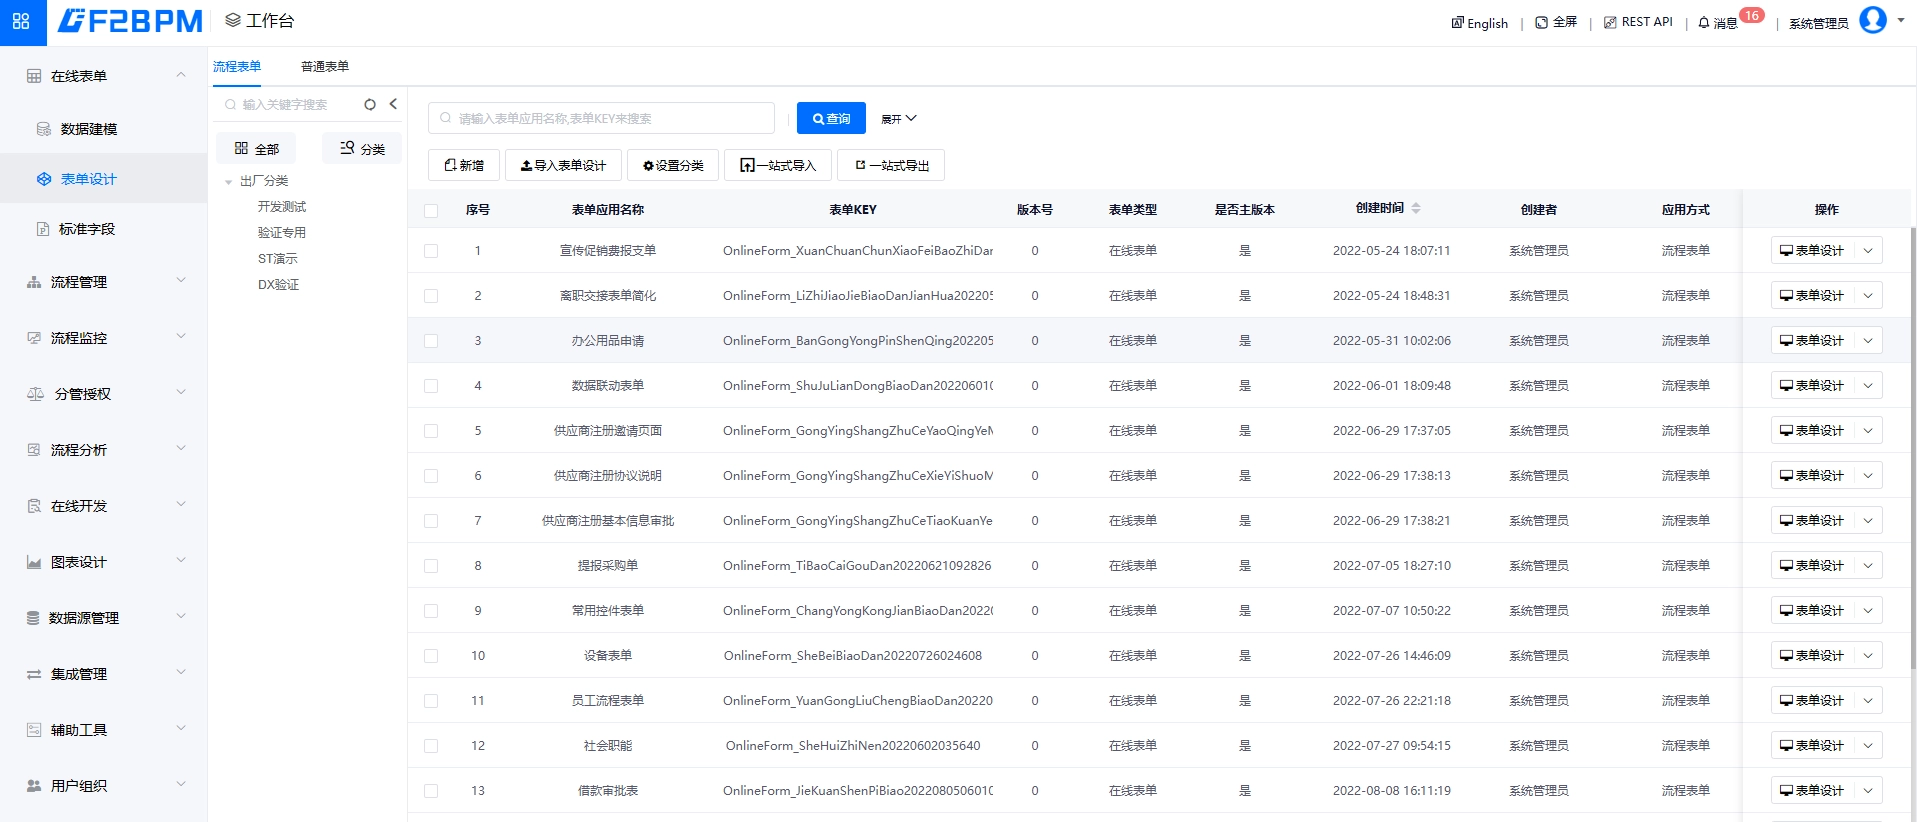Open 表单设计 in the sidebar
Viewport: 1917px width, 822px height.
[x=104, y=179]
